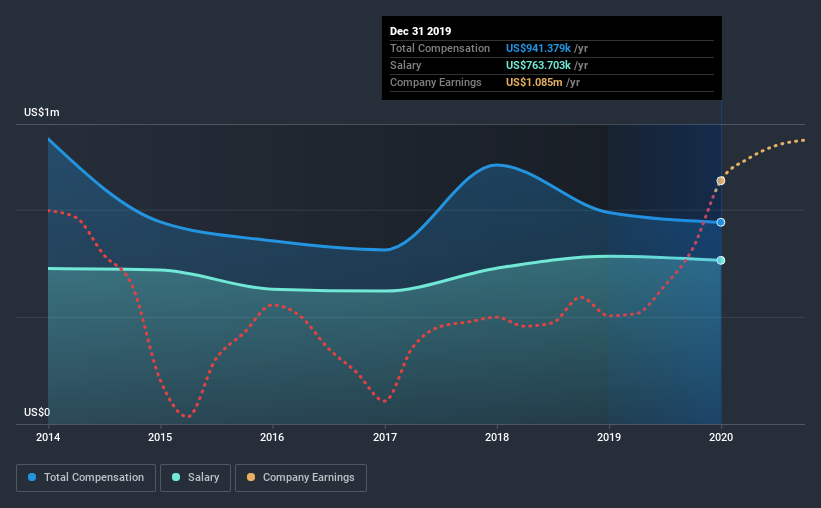Click the 2020 x-axis label

pos(721,437)
